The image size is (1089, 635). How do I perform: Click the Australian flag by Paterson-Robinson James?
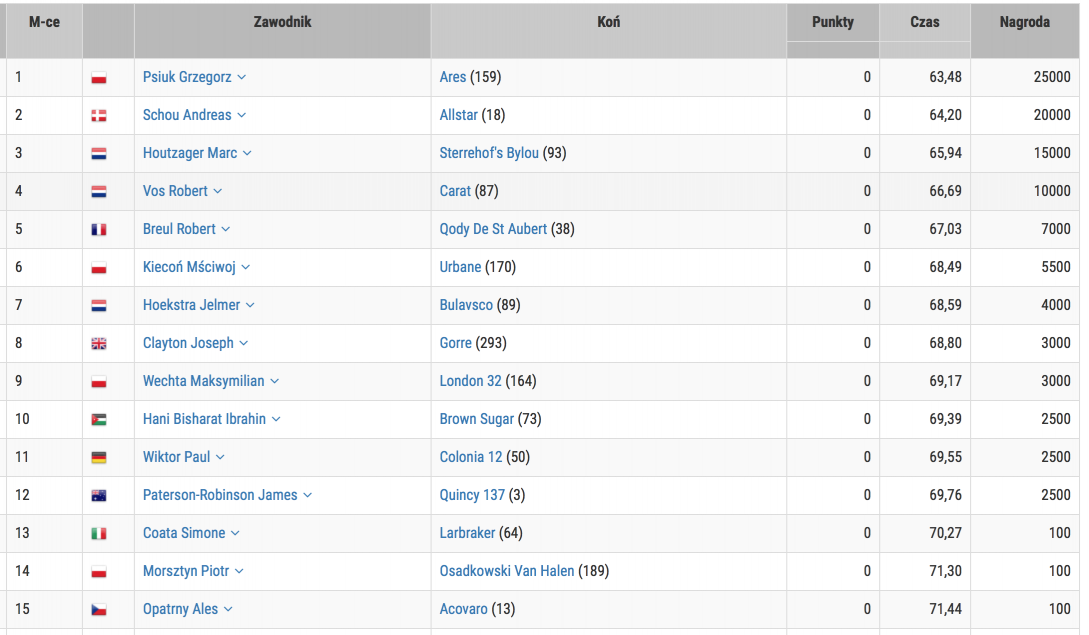tap(99, 496)
